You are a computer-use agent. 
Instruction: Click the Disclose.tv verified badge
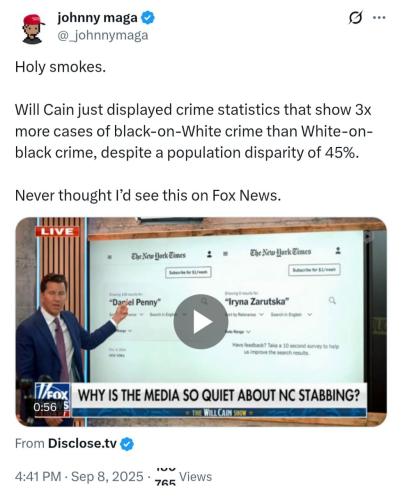coord(127,444)
